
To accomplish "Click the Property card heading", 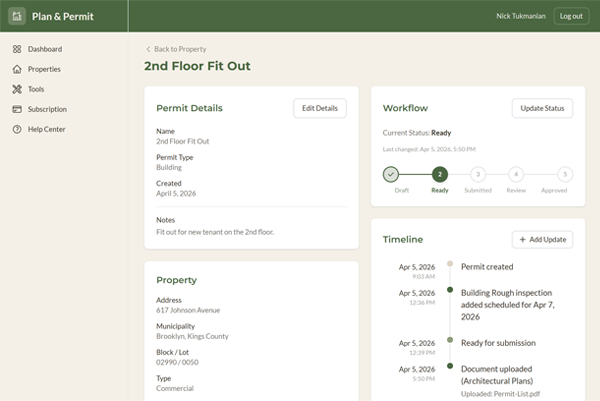I will tap(176, 280).
